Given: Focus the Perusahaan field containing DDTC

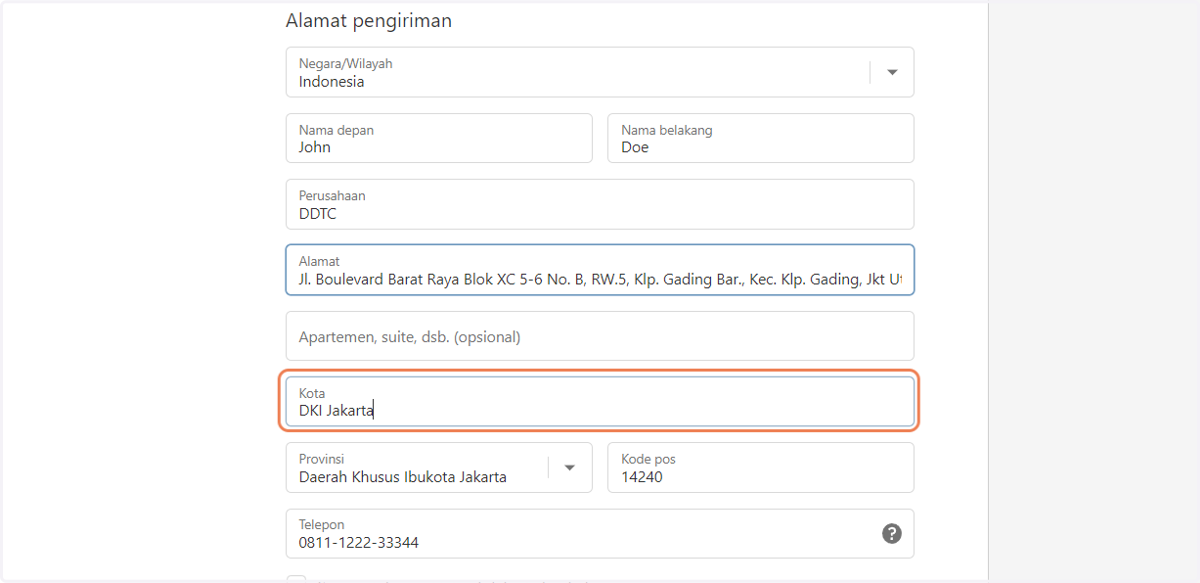Looking at the screenshot, I should [599, 204].
